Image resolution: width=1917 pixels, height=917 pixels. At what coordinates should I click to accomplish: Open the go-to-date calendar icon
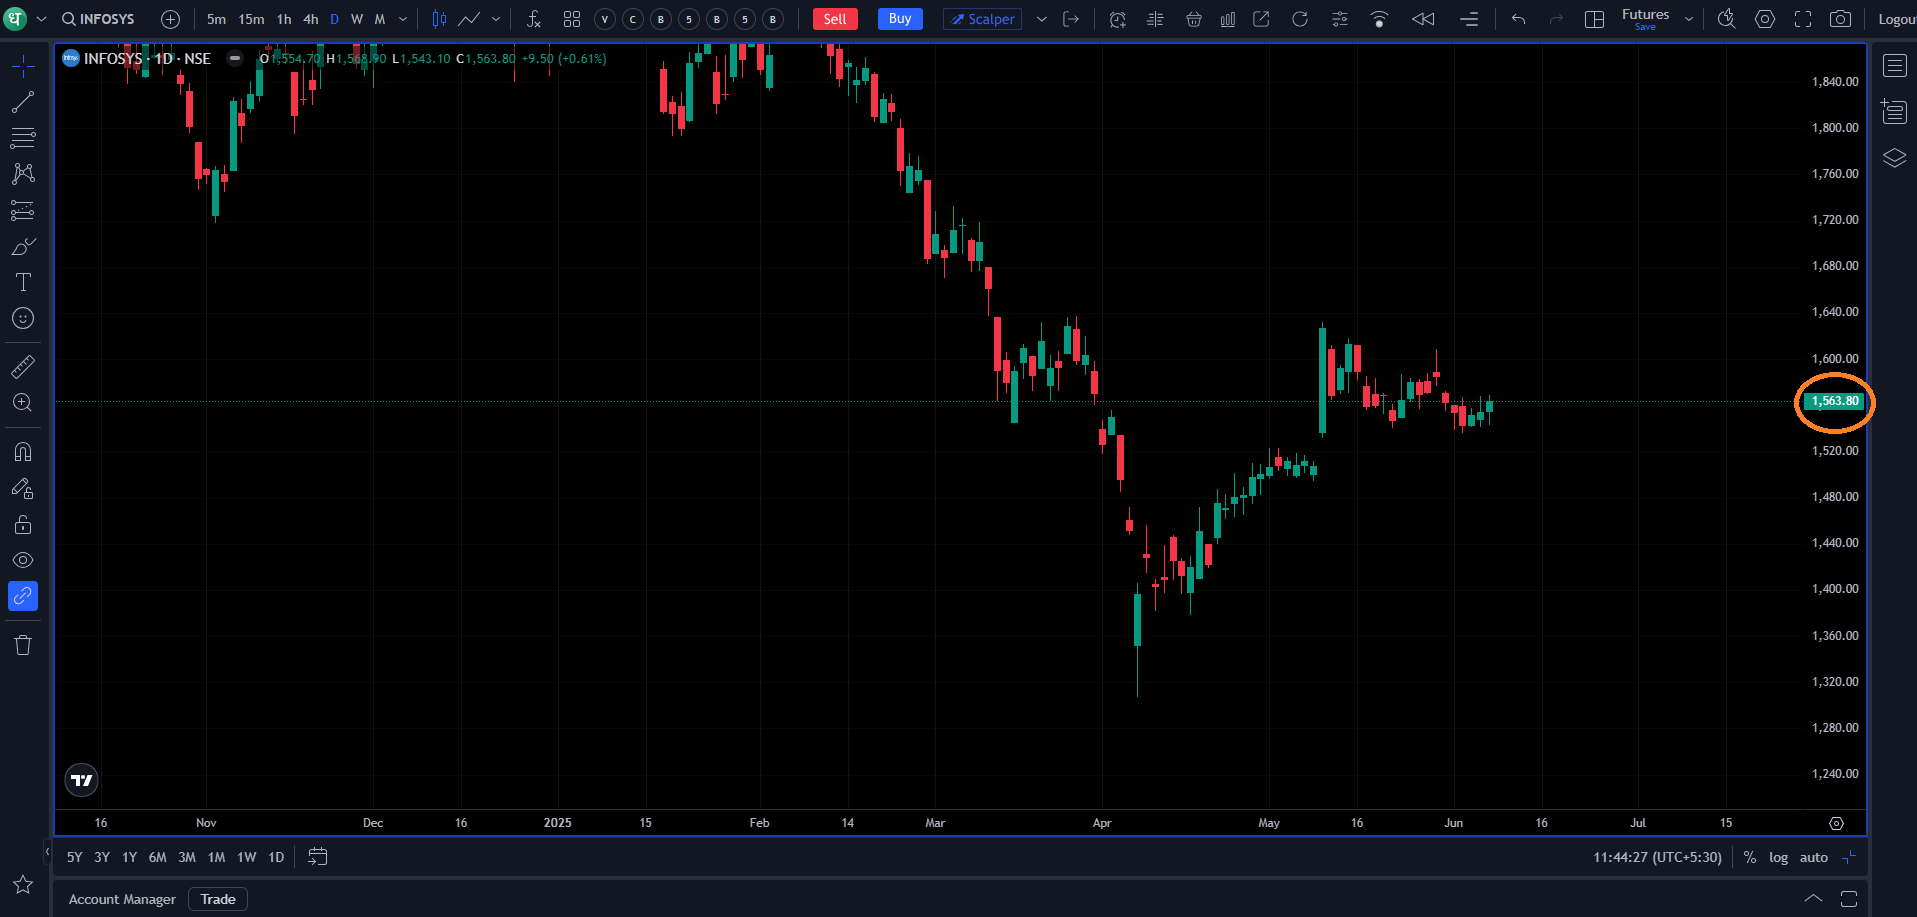tap(318, 857)
